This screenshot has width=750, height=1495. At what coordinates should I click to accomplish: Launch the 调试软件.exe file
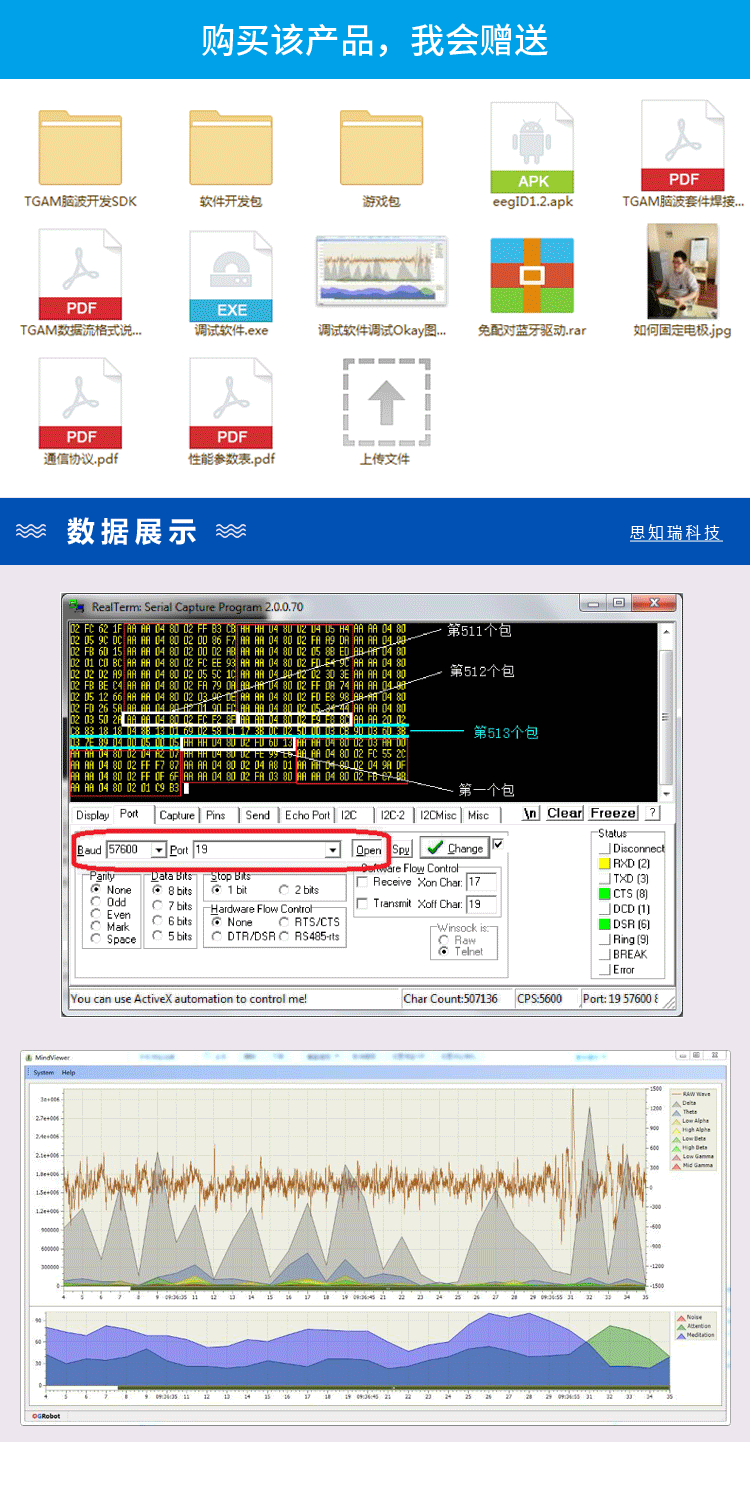231,275
